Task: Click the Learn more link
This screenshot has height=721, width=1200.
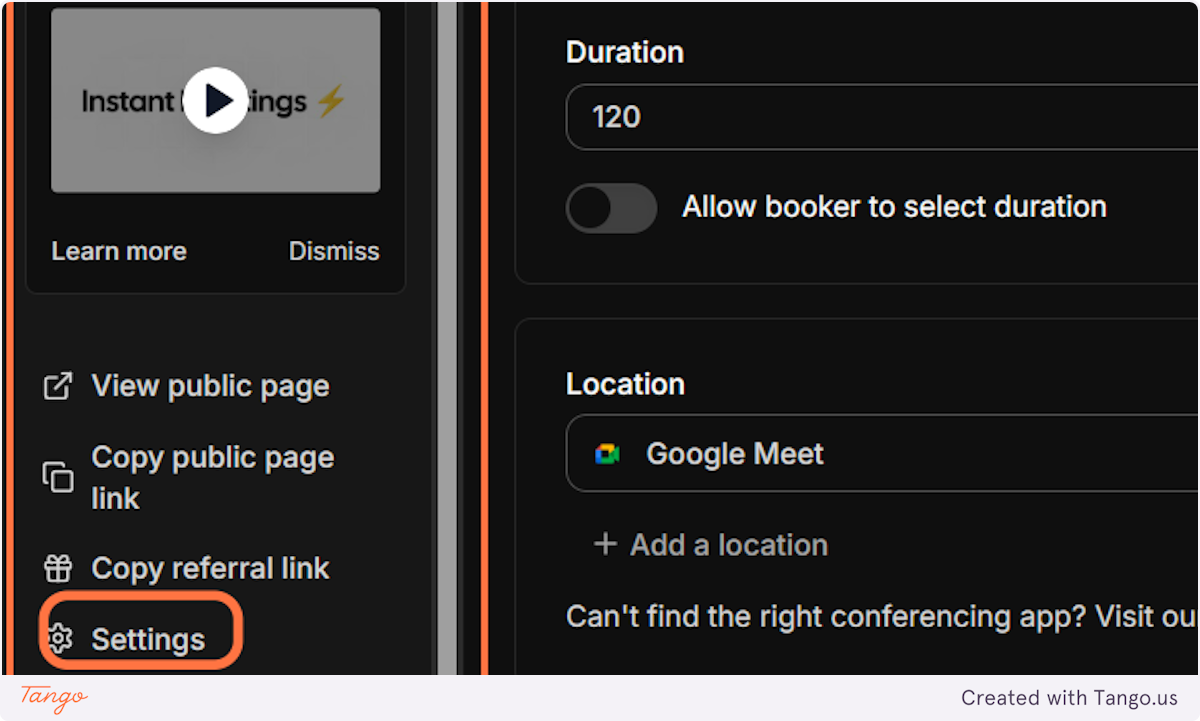Action: (x=119, y=251)
